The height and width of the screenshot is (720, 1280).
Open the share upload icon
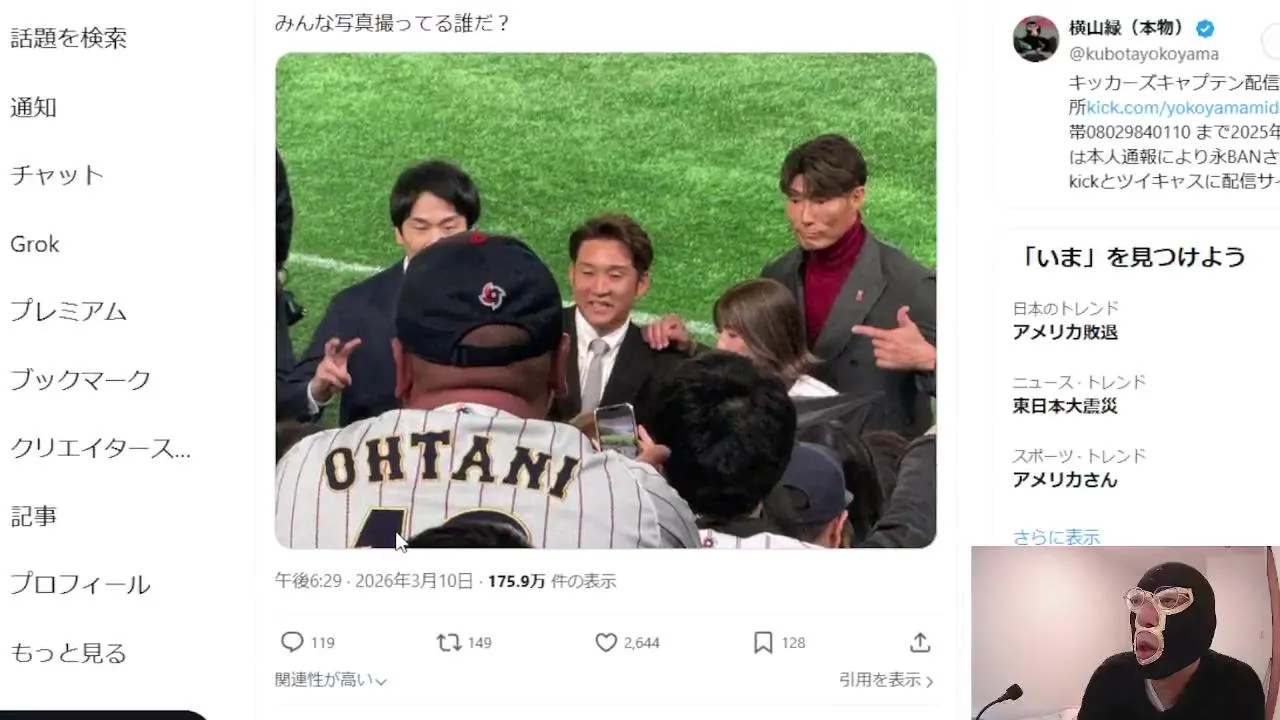pyautogui.click(x=920, y=642)
